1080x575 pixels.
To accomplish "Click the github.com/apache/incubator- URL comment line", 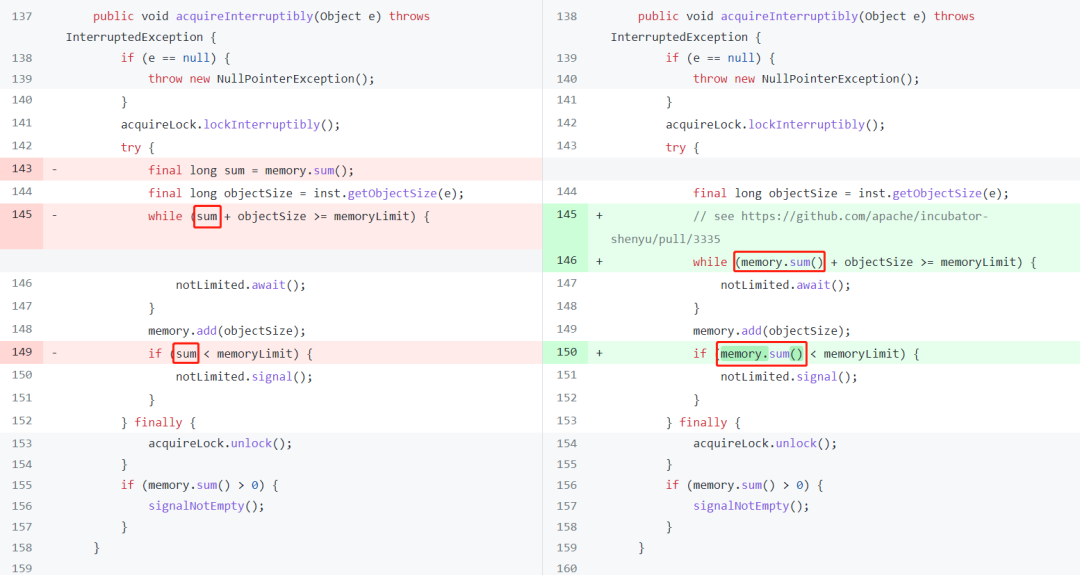I will coord(840,216).
